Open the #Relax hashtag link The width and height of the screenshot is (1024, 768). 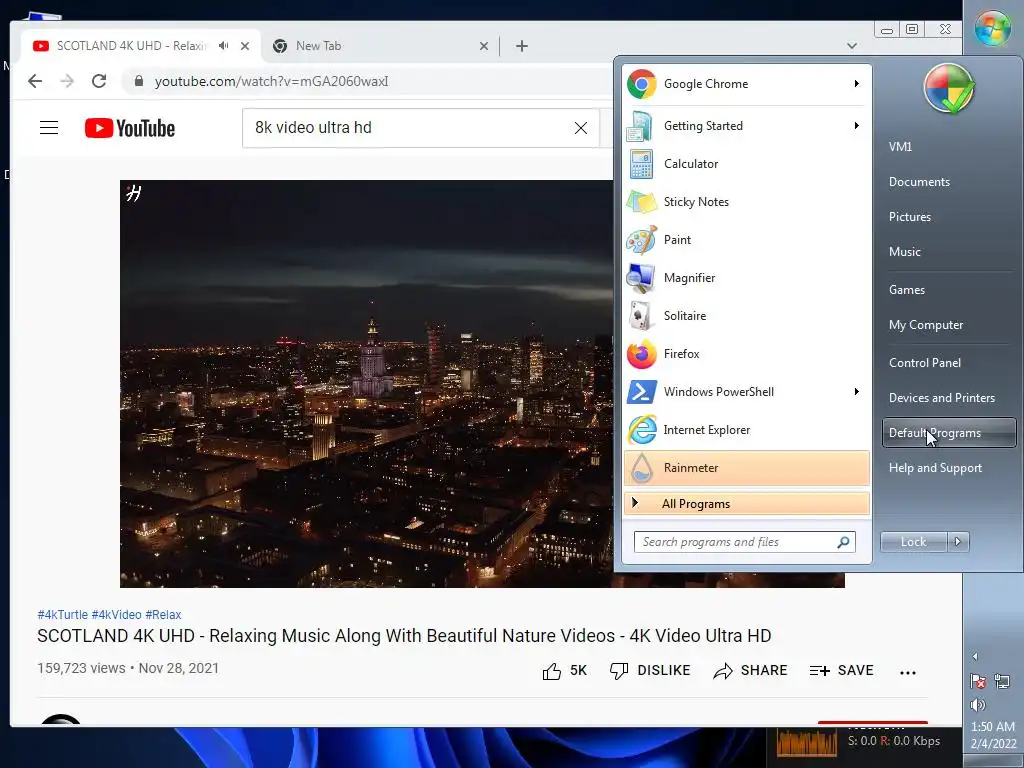point(163,615)
